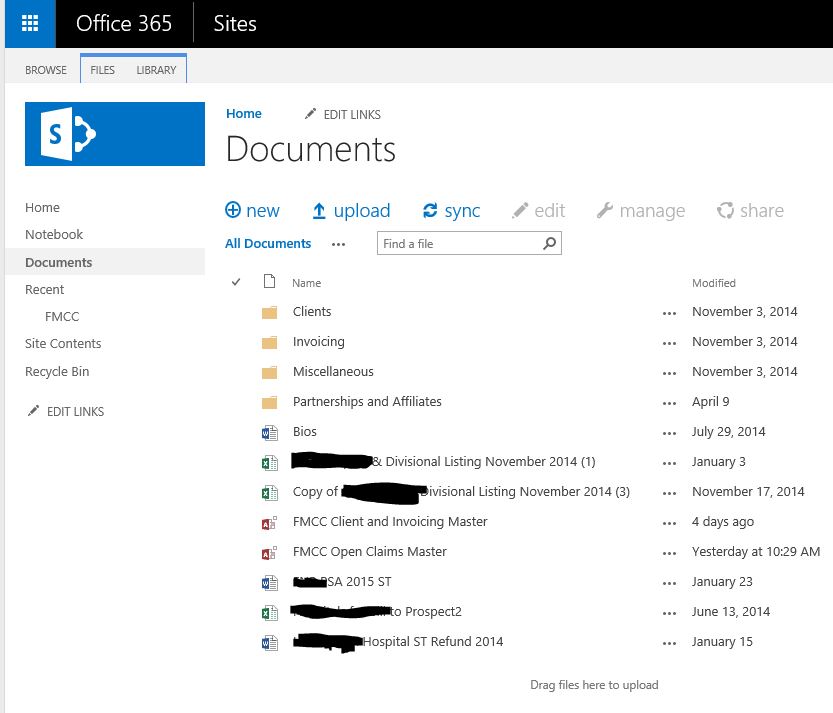Click EDIT LINKS in left navigation
Image resolution: width=833 pixels, height=713 pixels.
(x=75, y=411)
